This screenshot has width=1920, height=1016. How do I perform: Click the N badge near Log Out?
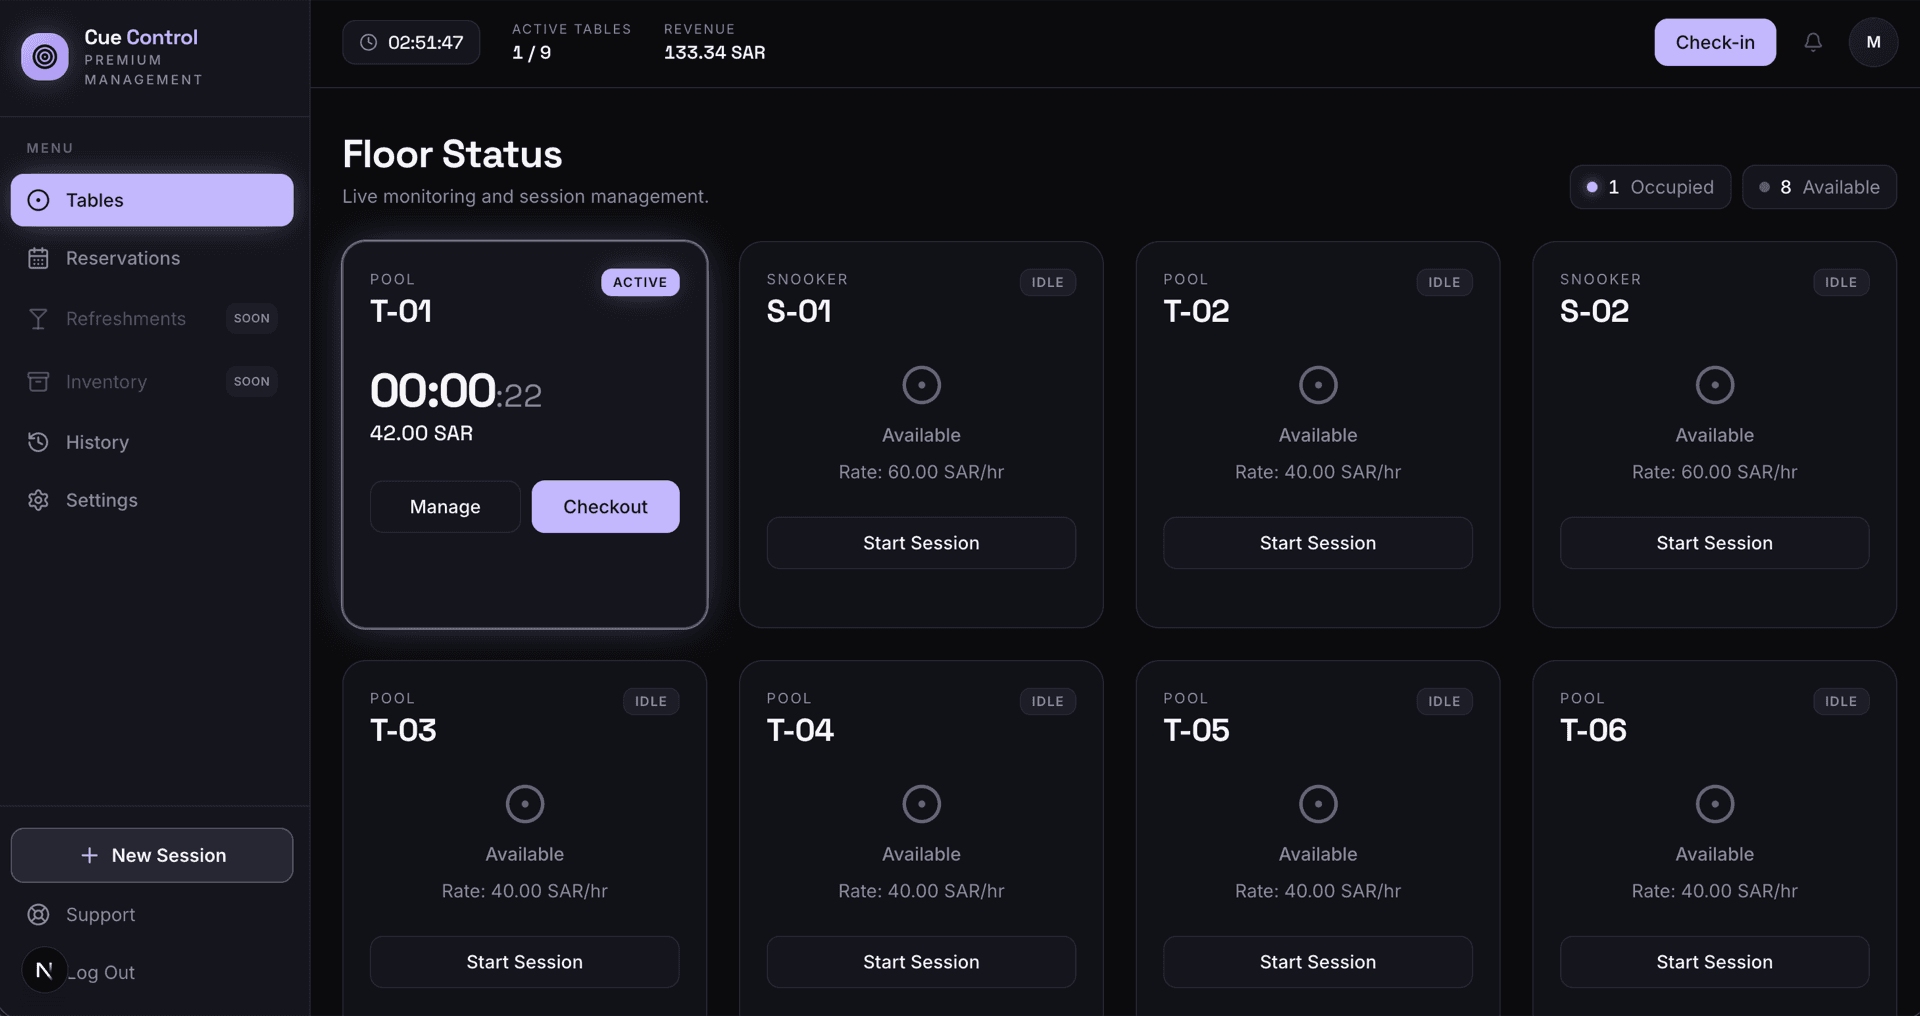pos(44,970)
